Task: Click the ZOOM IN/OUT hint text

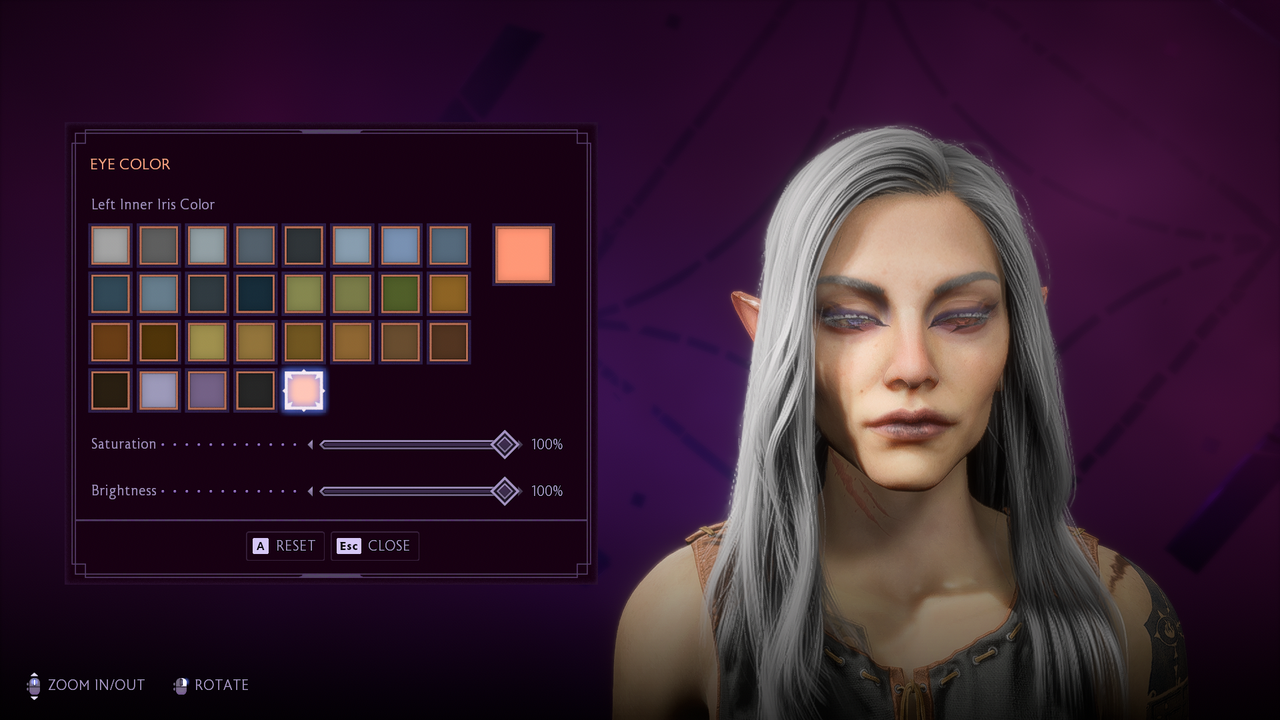Action: click(96, 685)
